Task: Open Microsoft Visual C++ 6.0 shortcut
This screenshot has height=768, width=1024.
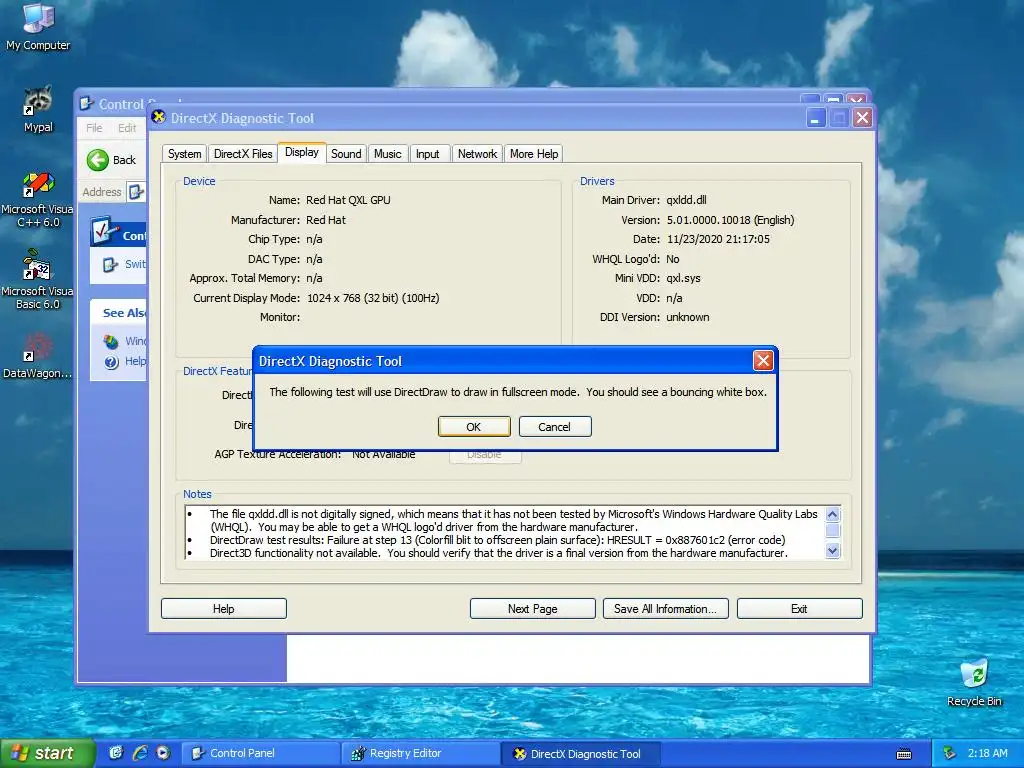Action: pyautogui.click(x=38, y=199)
